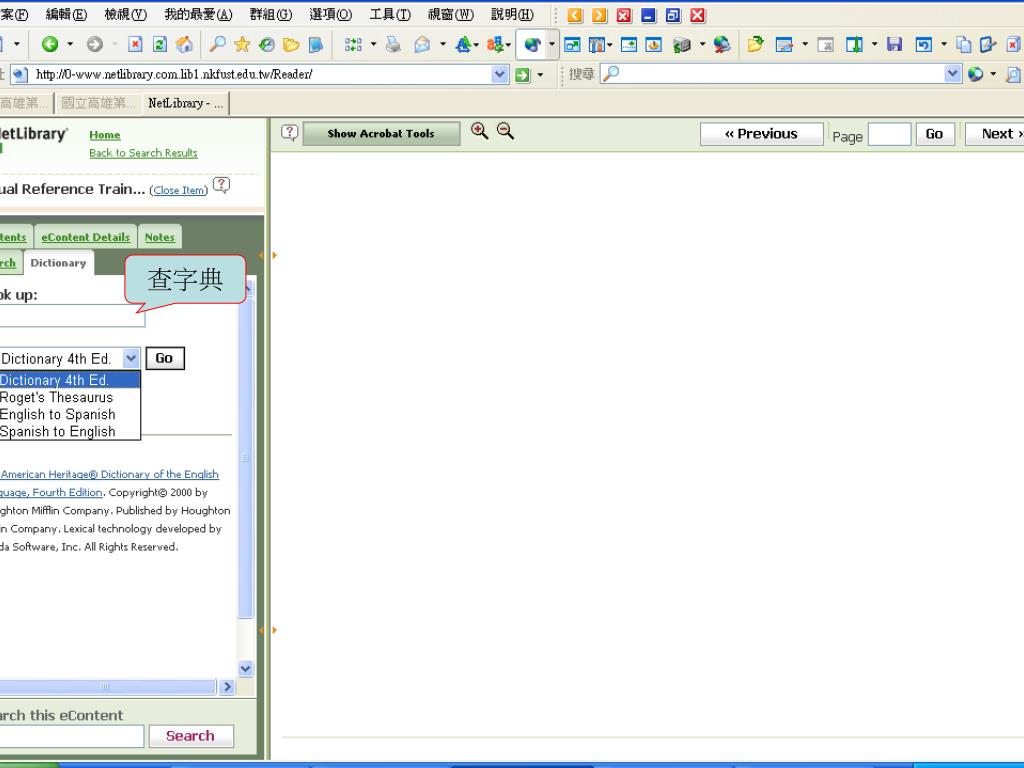Refresh the page using the green arrows icon
Image resolution: width=1024 pixels, height=768 pixels.
(159, 44)
